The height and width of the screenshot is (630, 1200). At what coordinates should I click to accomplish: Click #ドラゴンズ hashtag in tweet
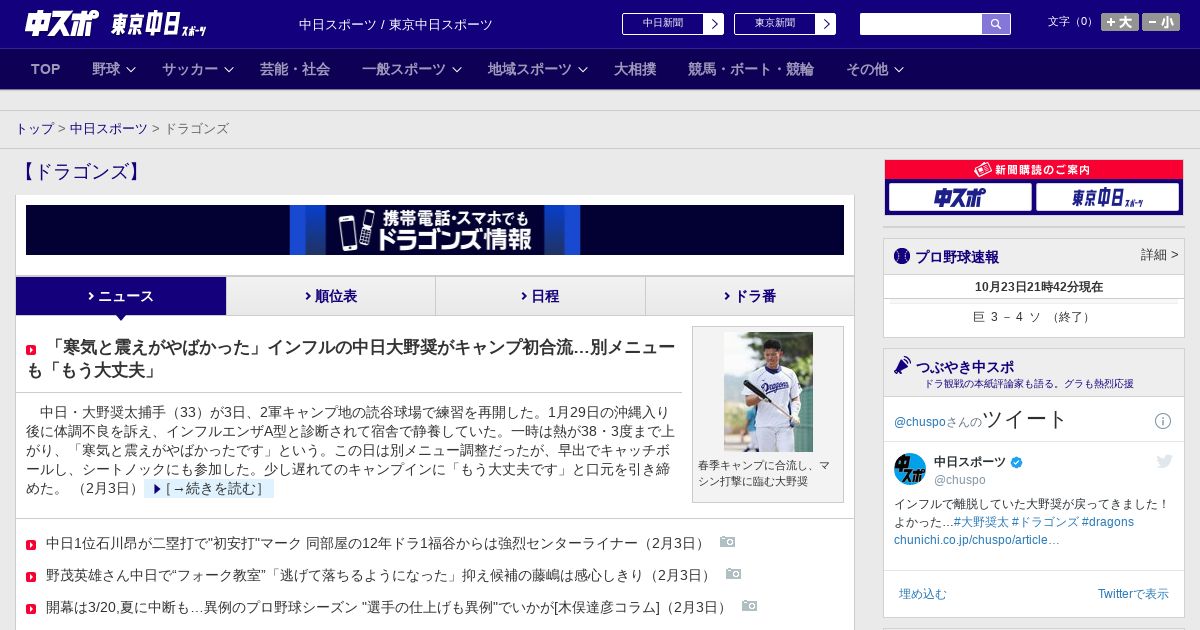(1045, 522)
